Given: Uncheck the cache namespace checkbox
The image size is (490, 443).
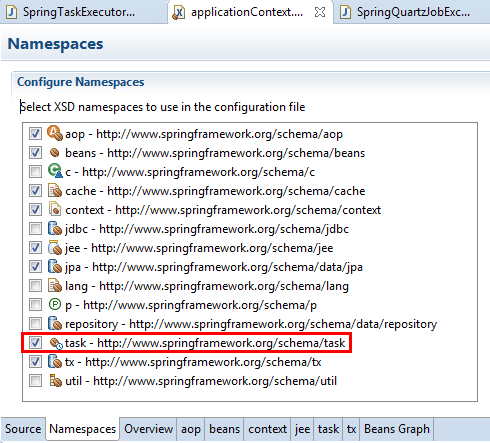Looking at the screenshot, I should 35,191.
